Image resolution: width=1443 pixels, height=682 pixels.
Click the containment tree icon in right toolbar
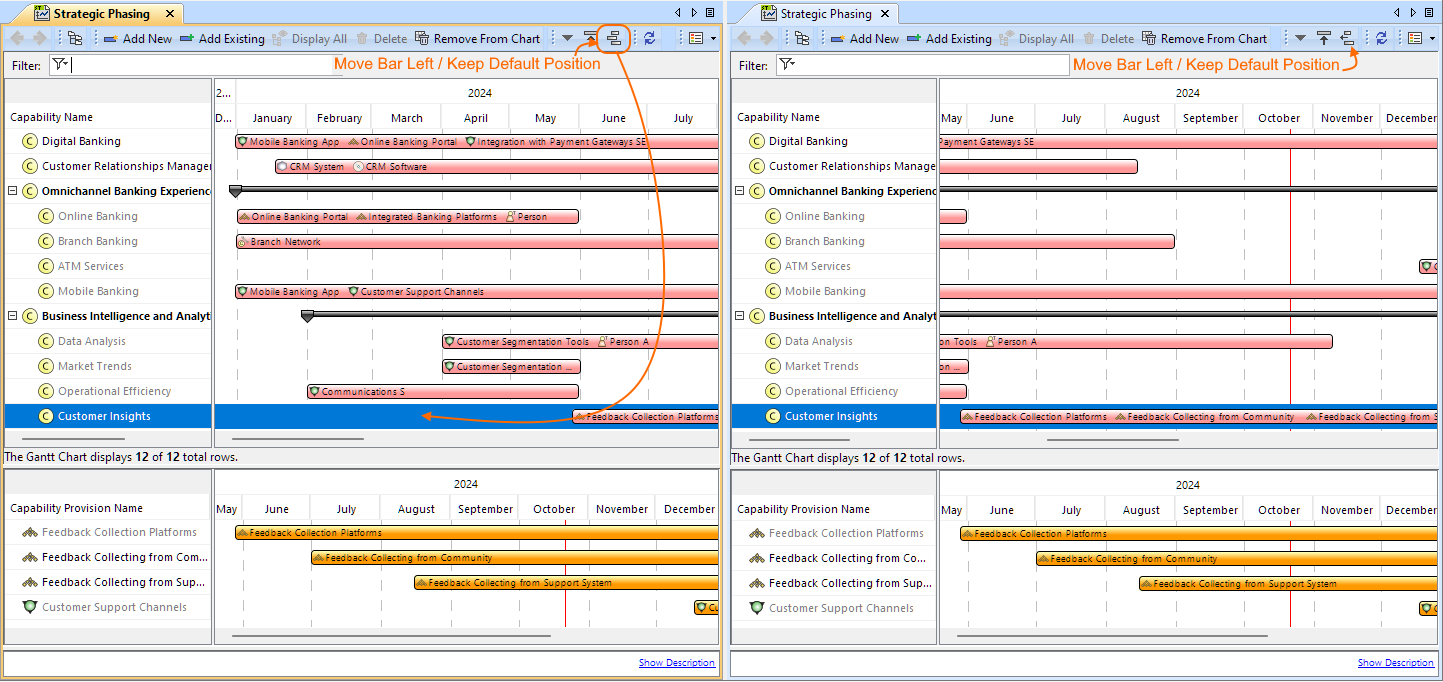[801, 39]
